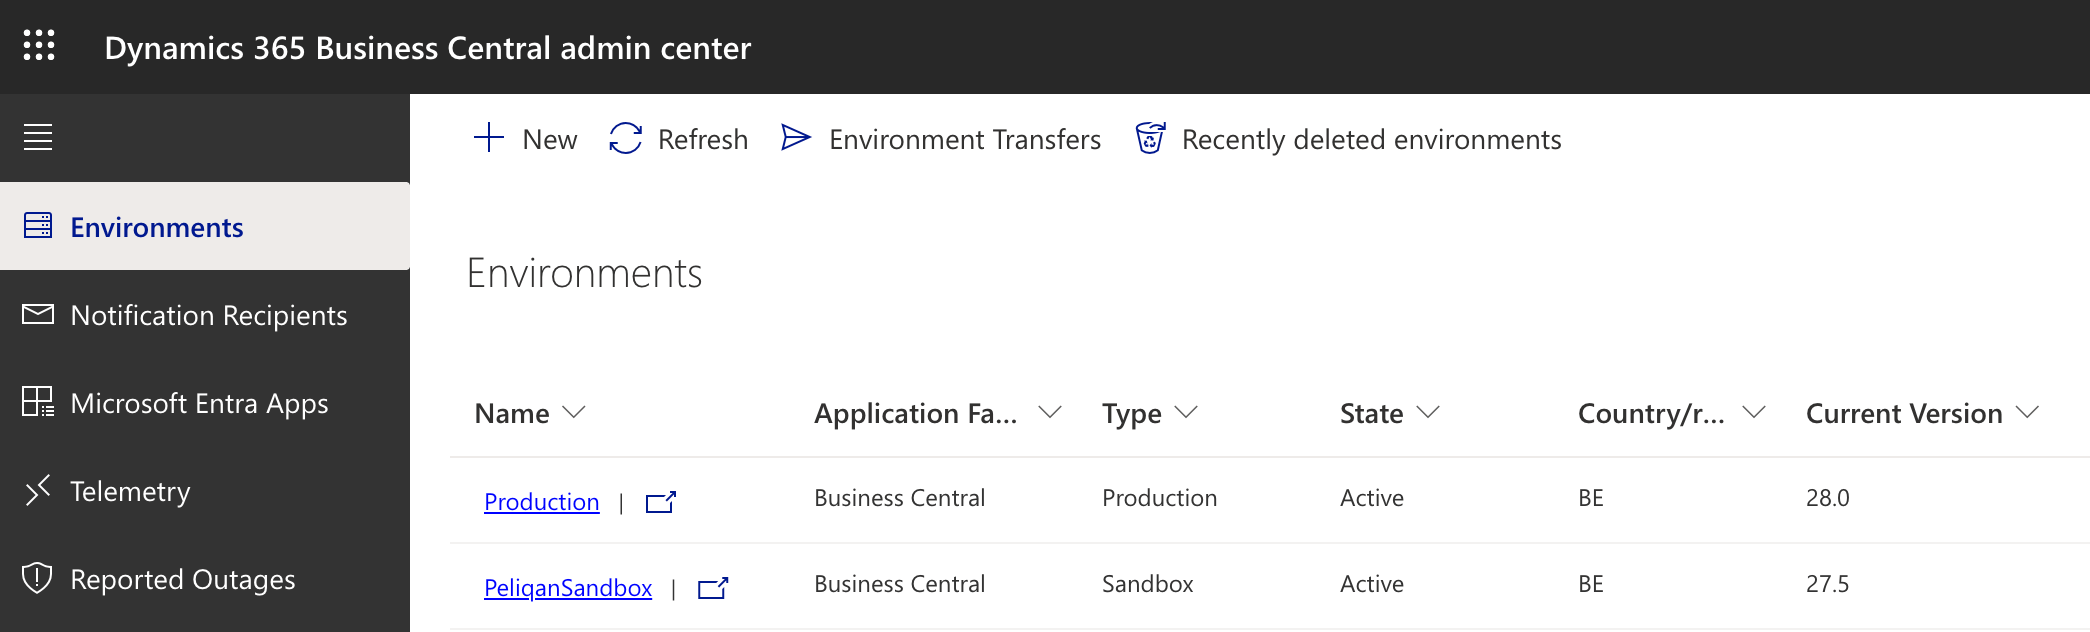Viewport: 2090px width, 632px height.
Task: Open Current Version column chevron
Action: (x=2028, y=412)
